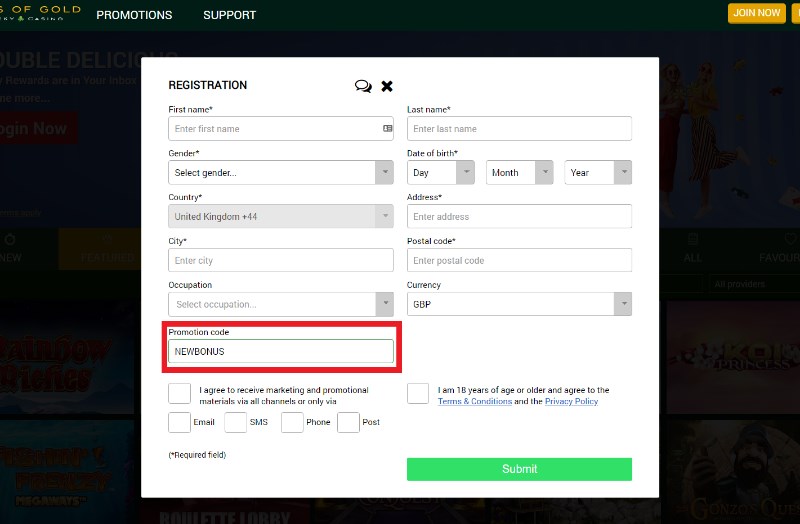This screenshot has width=800, height=524.
Task: Switch to the FAVOURITES games tab
Action: (779, 249)
